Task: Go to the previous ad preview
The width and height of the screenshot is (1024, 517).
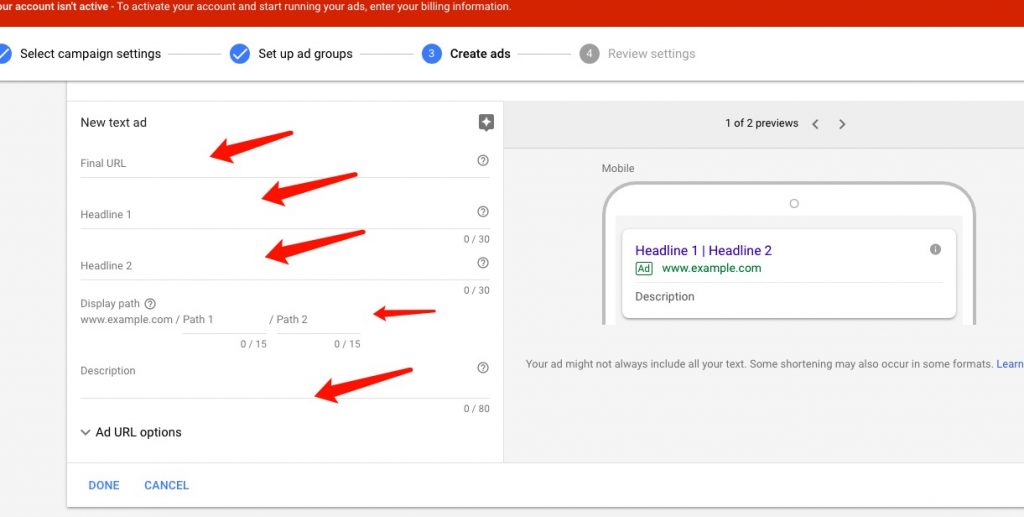Action: [x=815, y=124]
